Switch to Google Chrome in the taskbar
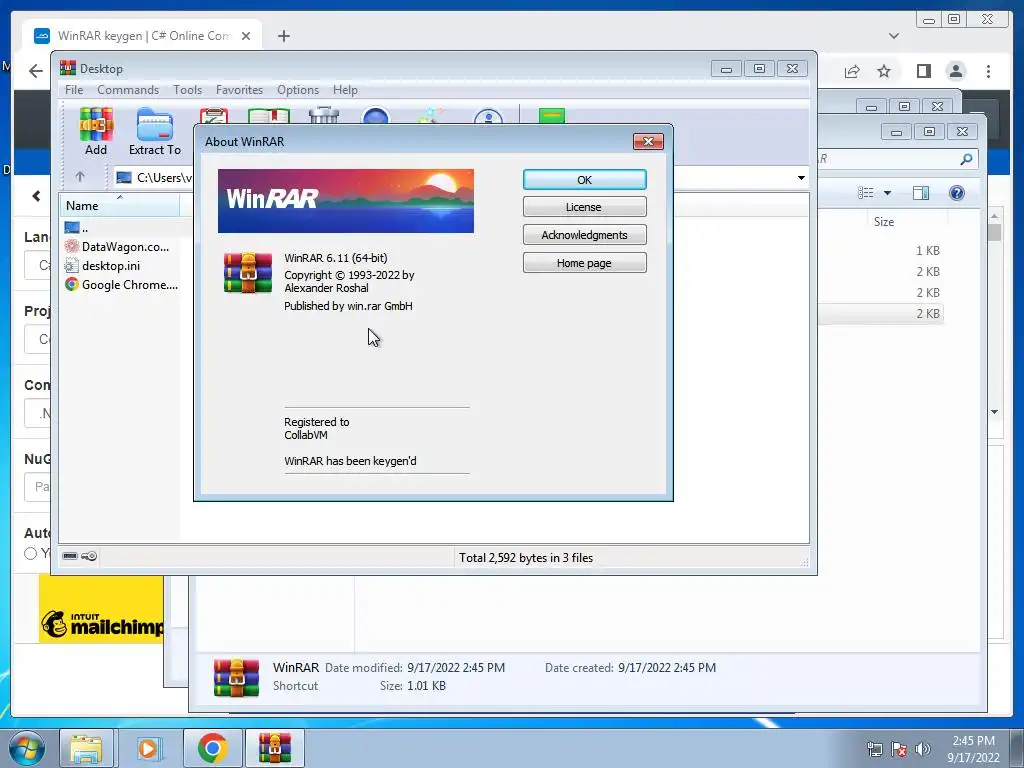The width and height of the screenshot is (1024, 768). coord(212,748)
